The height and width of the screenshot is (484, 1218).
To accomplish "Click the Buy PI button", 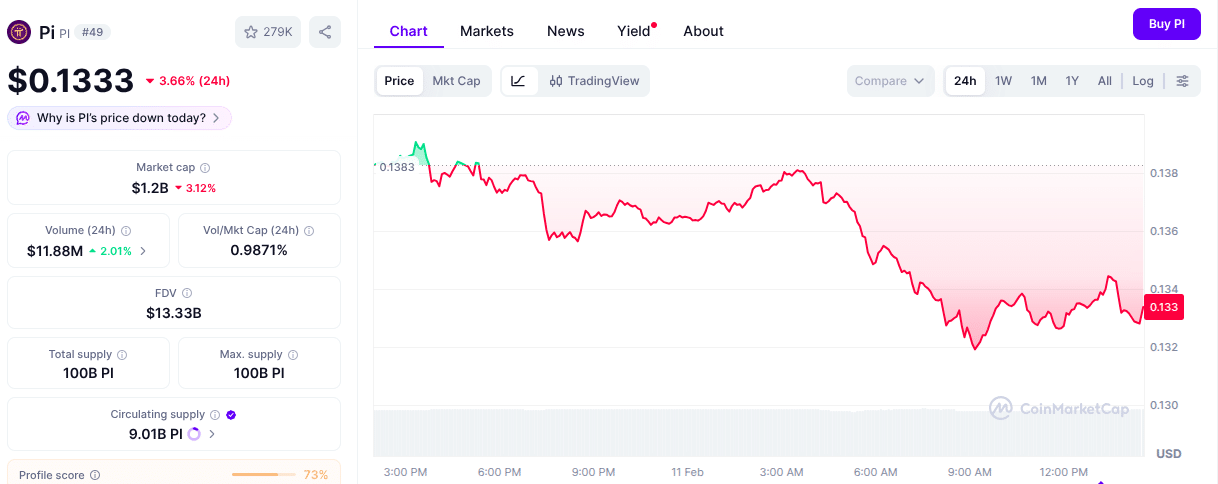I will [1166, 24].
